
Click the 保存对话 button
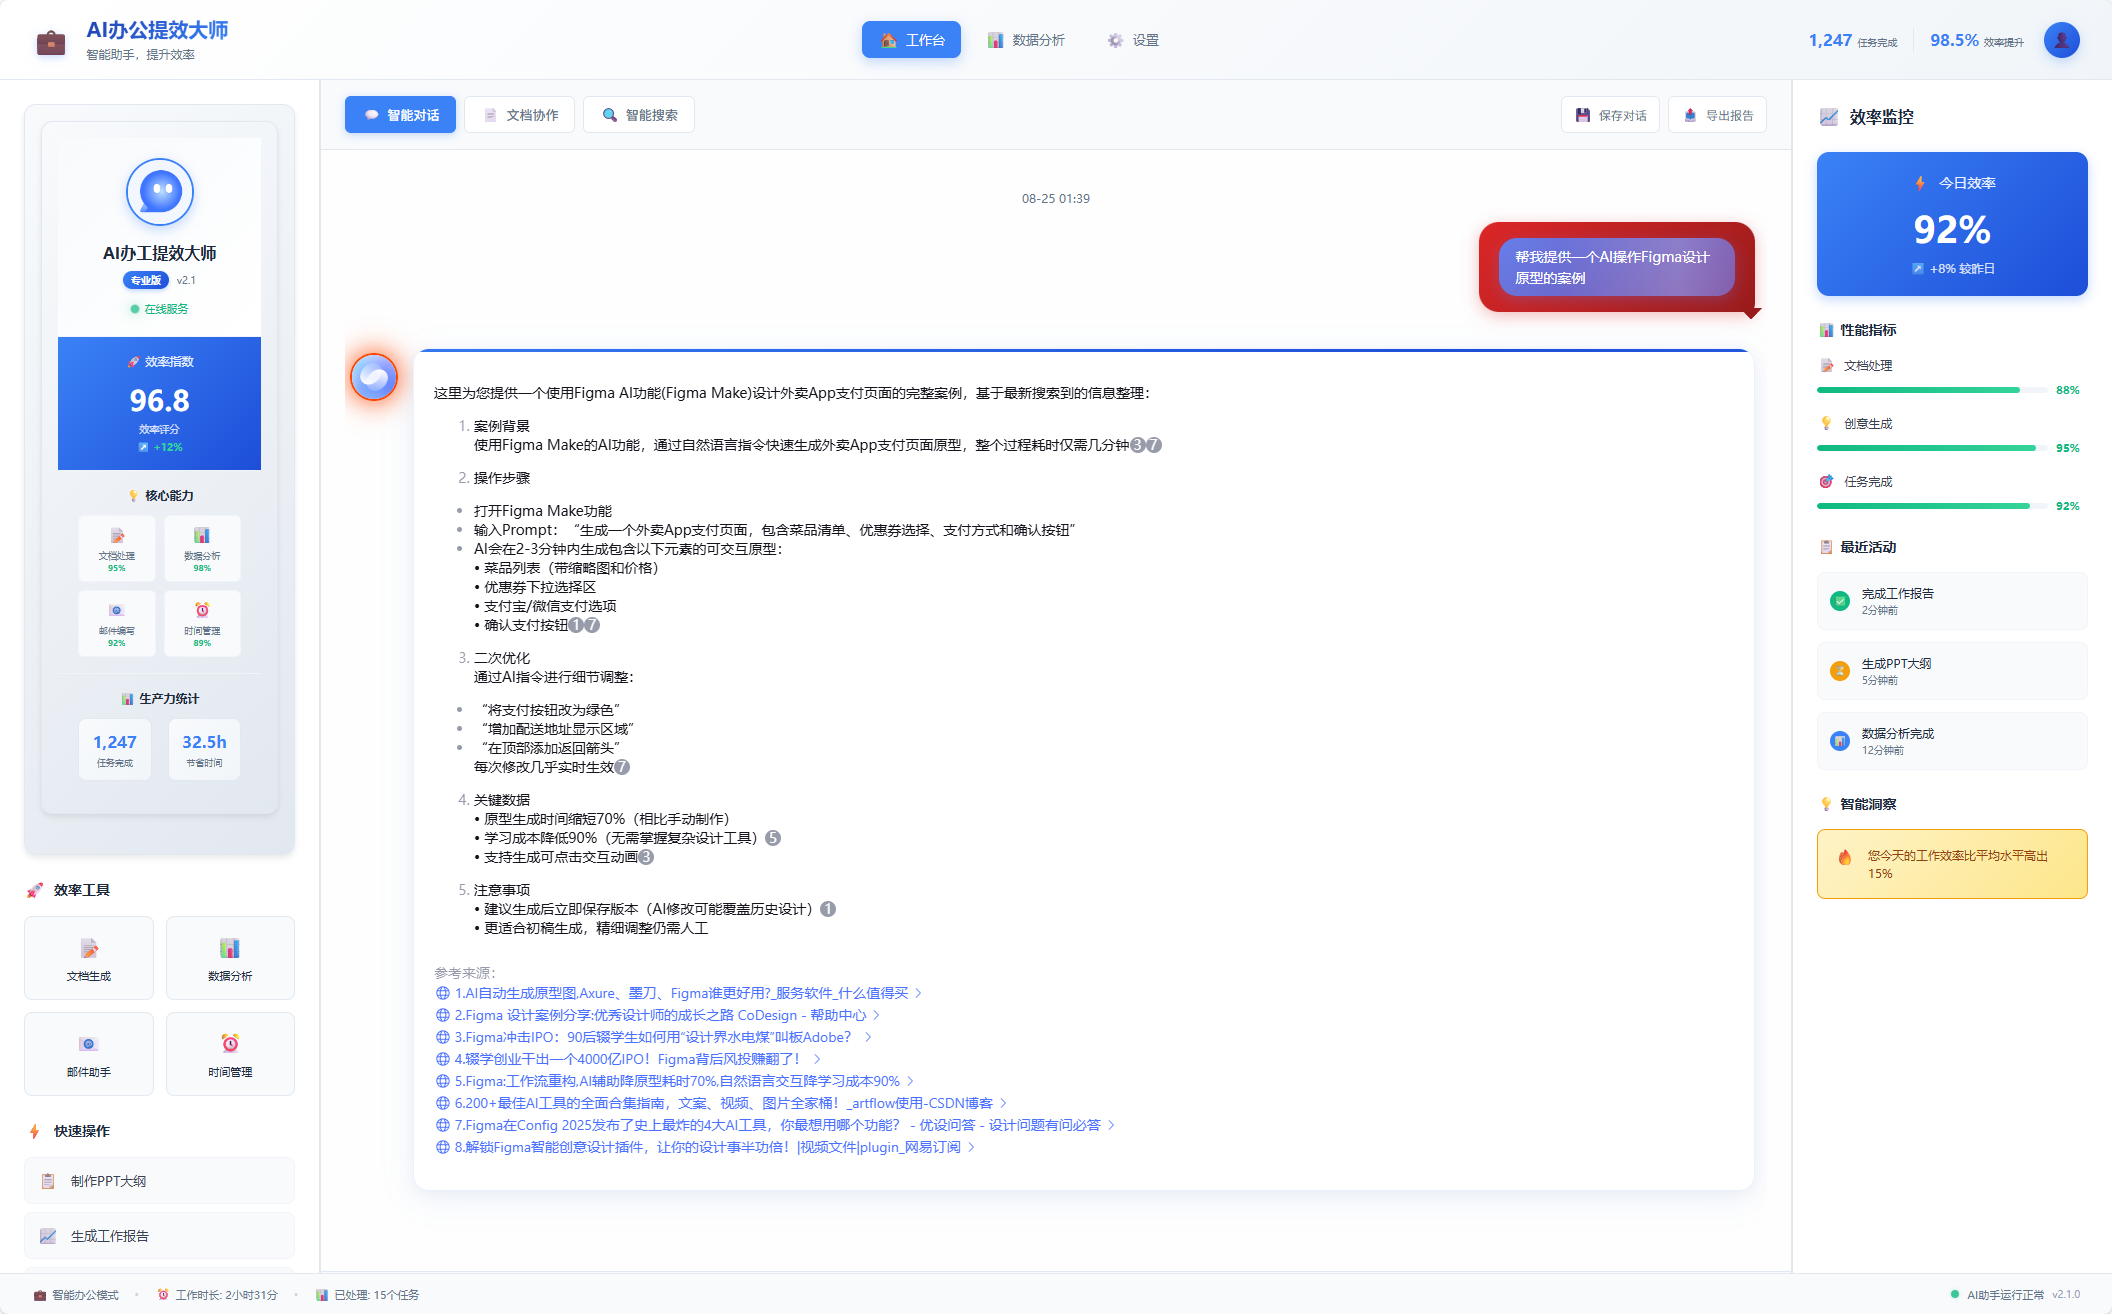1610,115
